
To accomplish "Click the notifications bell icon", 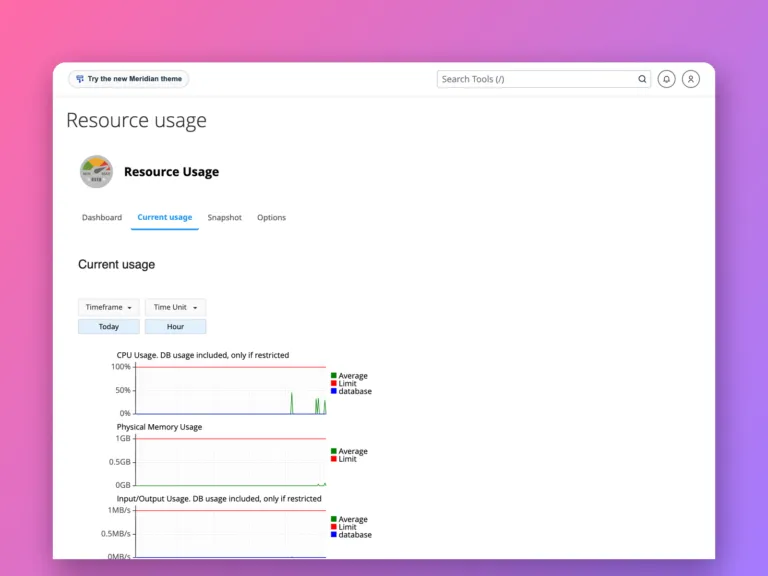I will (x=666, y=79).
